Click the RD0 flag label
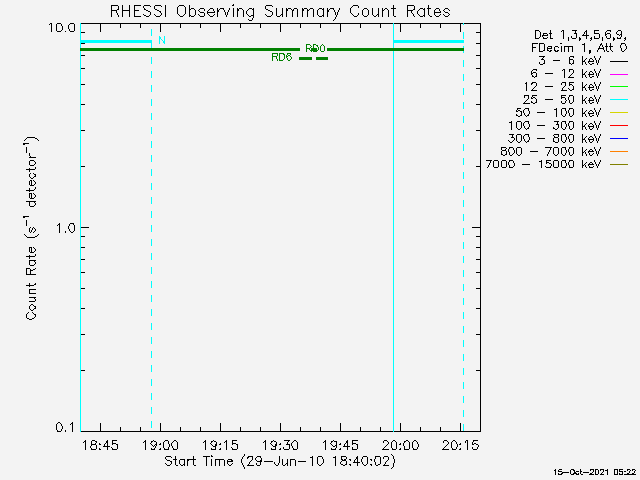The height and width of the screenshot is (480, 640). click(316, 49)
